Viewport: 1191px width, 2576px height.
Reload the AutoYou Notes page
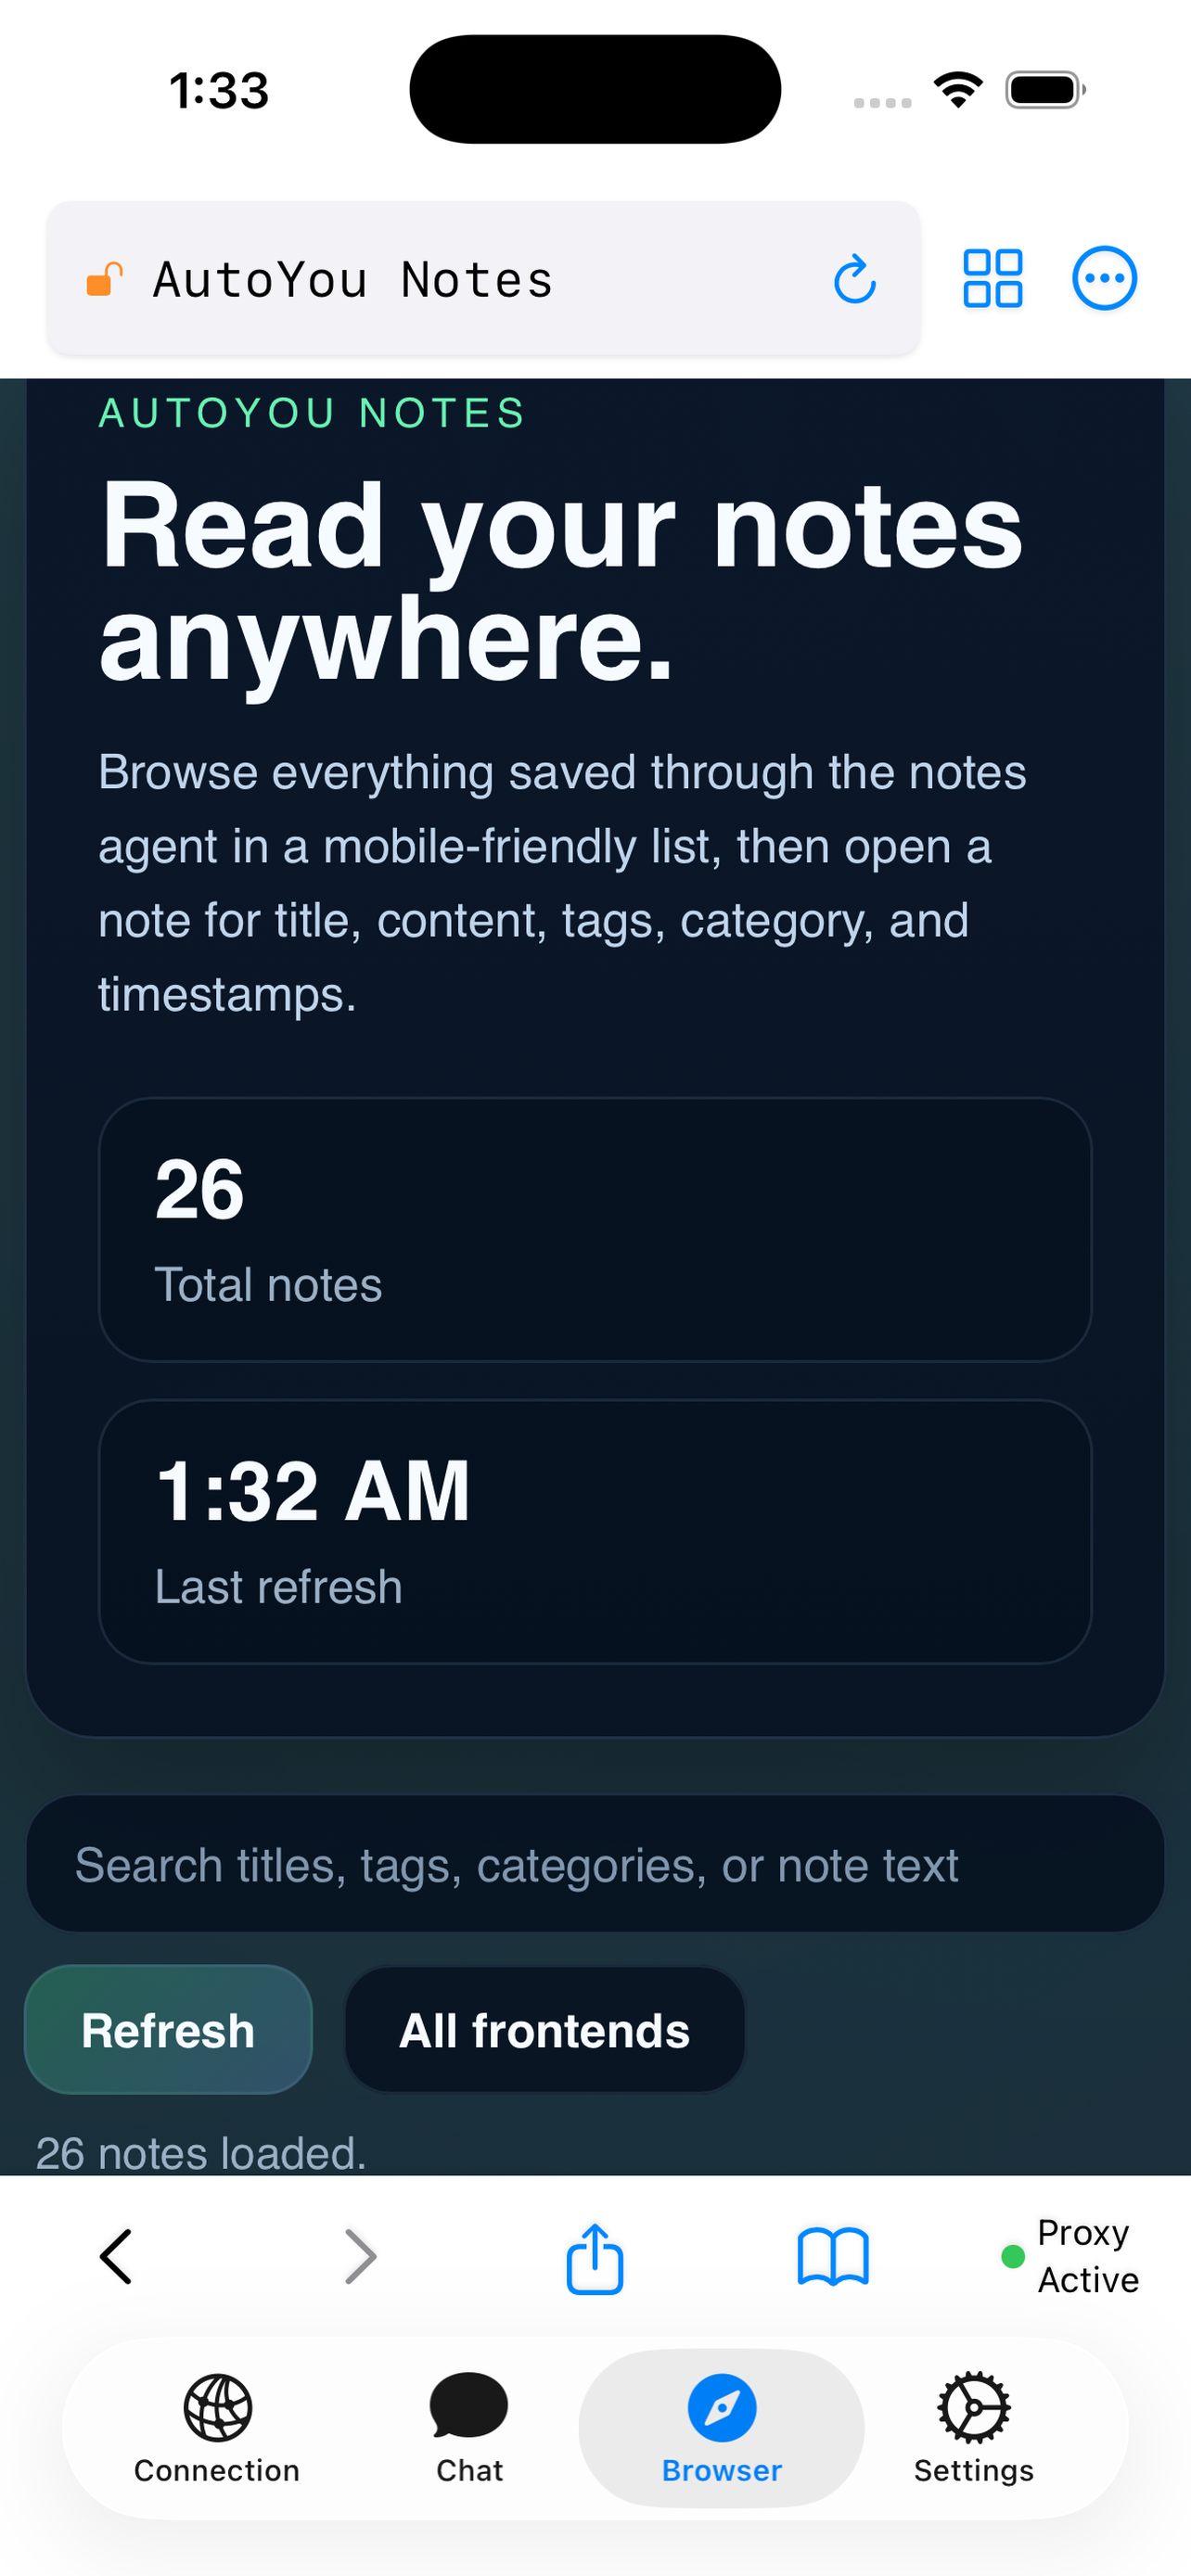click(855, 278)
